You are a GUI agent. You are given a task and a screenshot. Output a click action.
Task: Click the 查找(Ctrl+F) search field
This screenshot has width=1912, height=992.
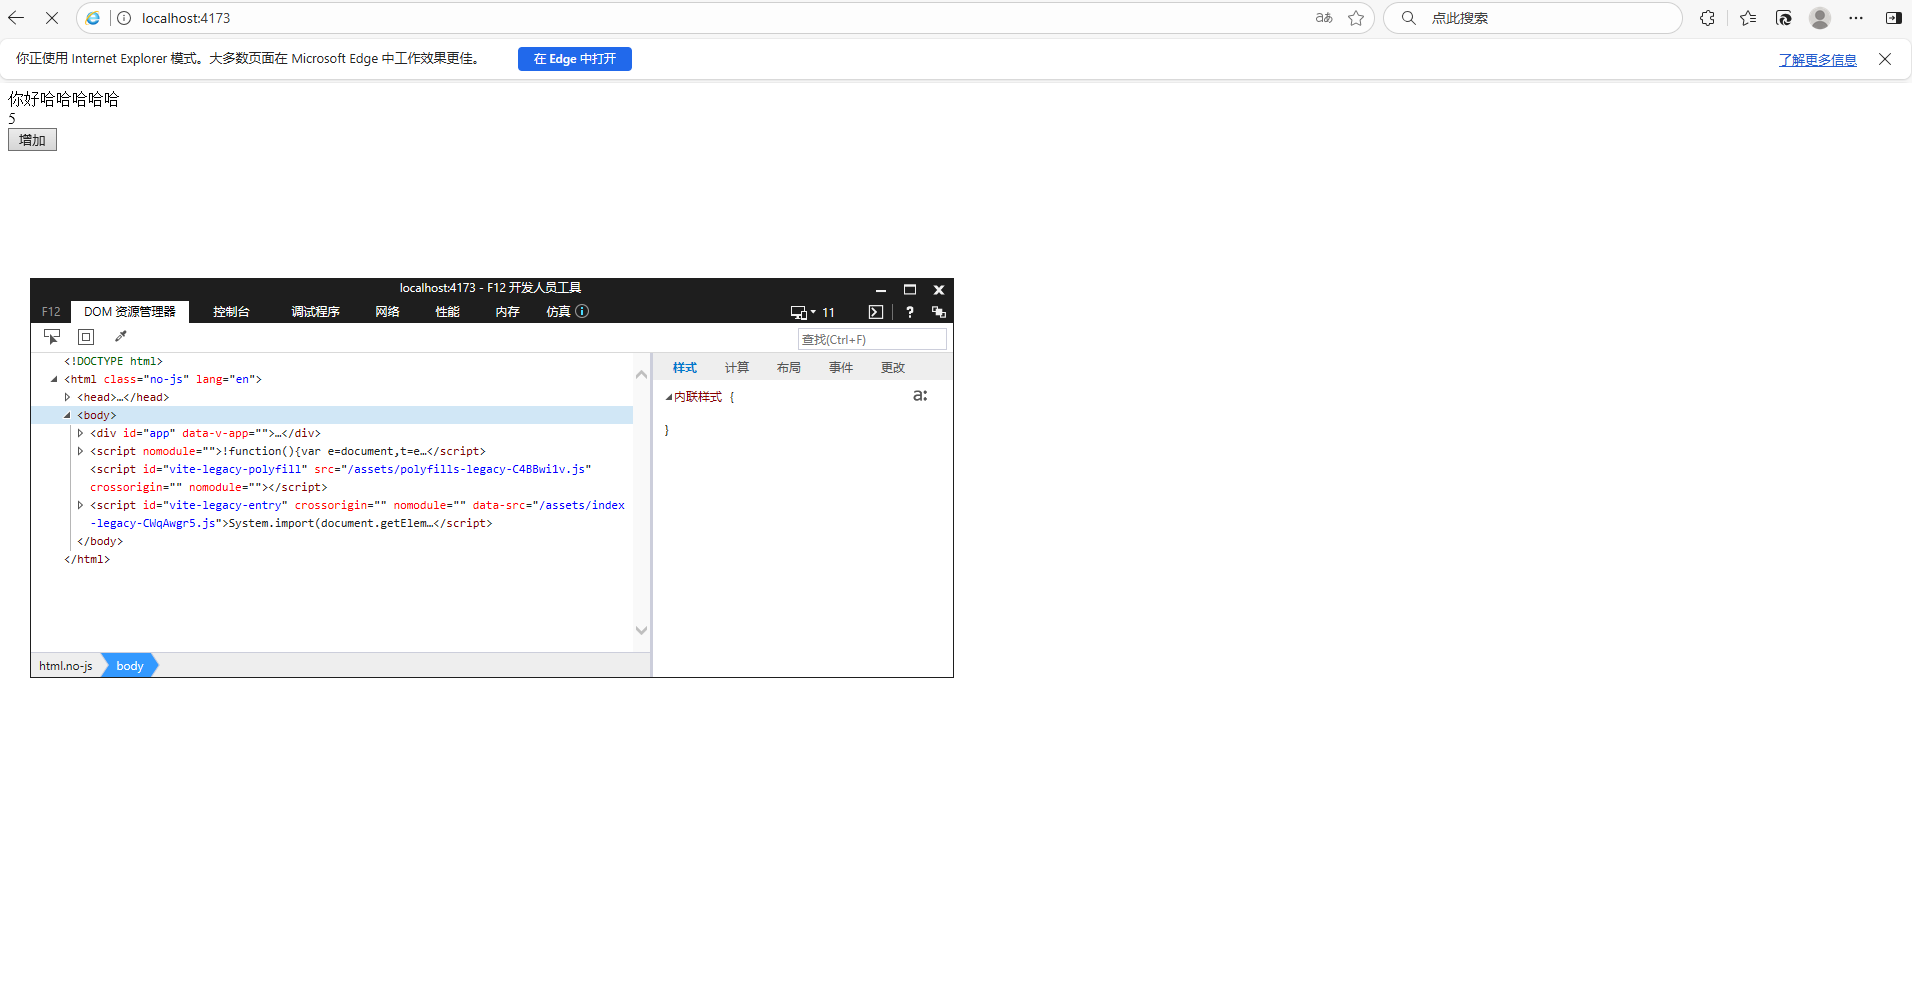click(x=872, y=340)
